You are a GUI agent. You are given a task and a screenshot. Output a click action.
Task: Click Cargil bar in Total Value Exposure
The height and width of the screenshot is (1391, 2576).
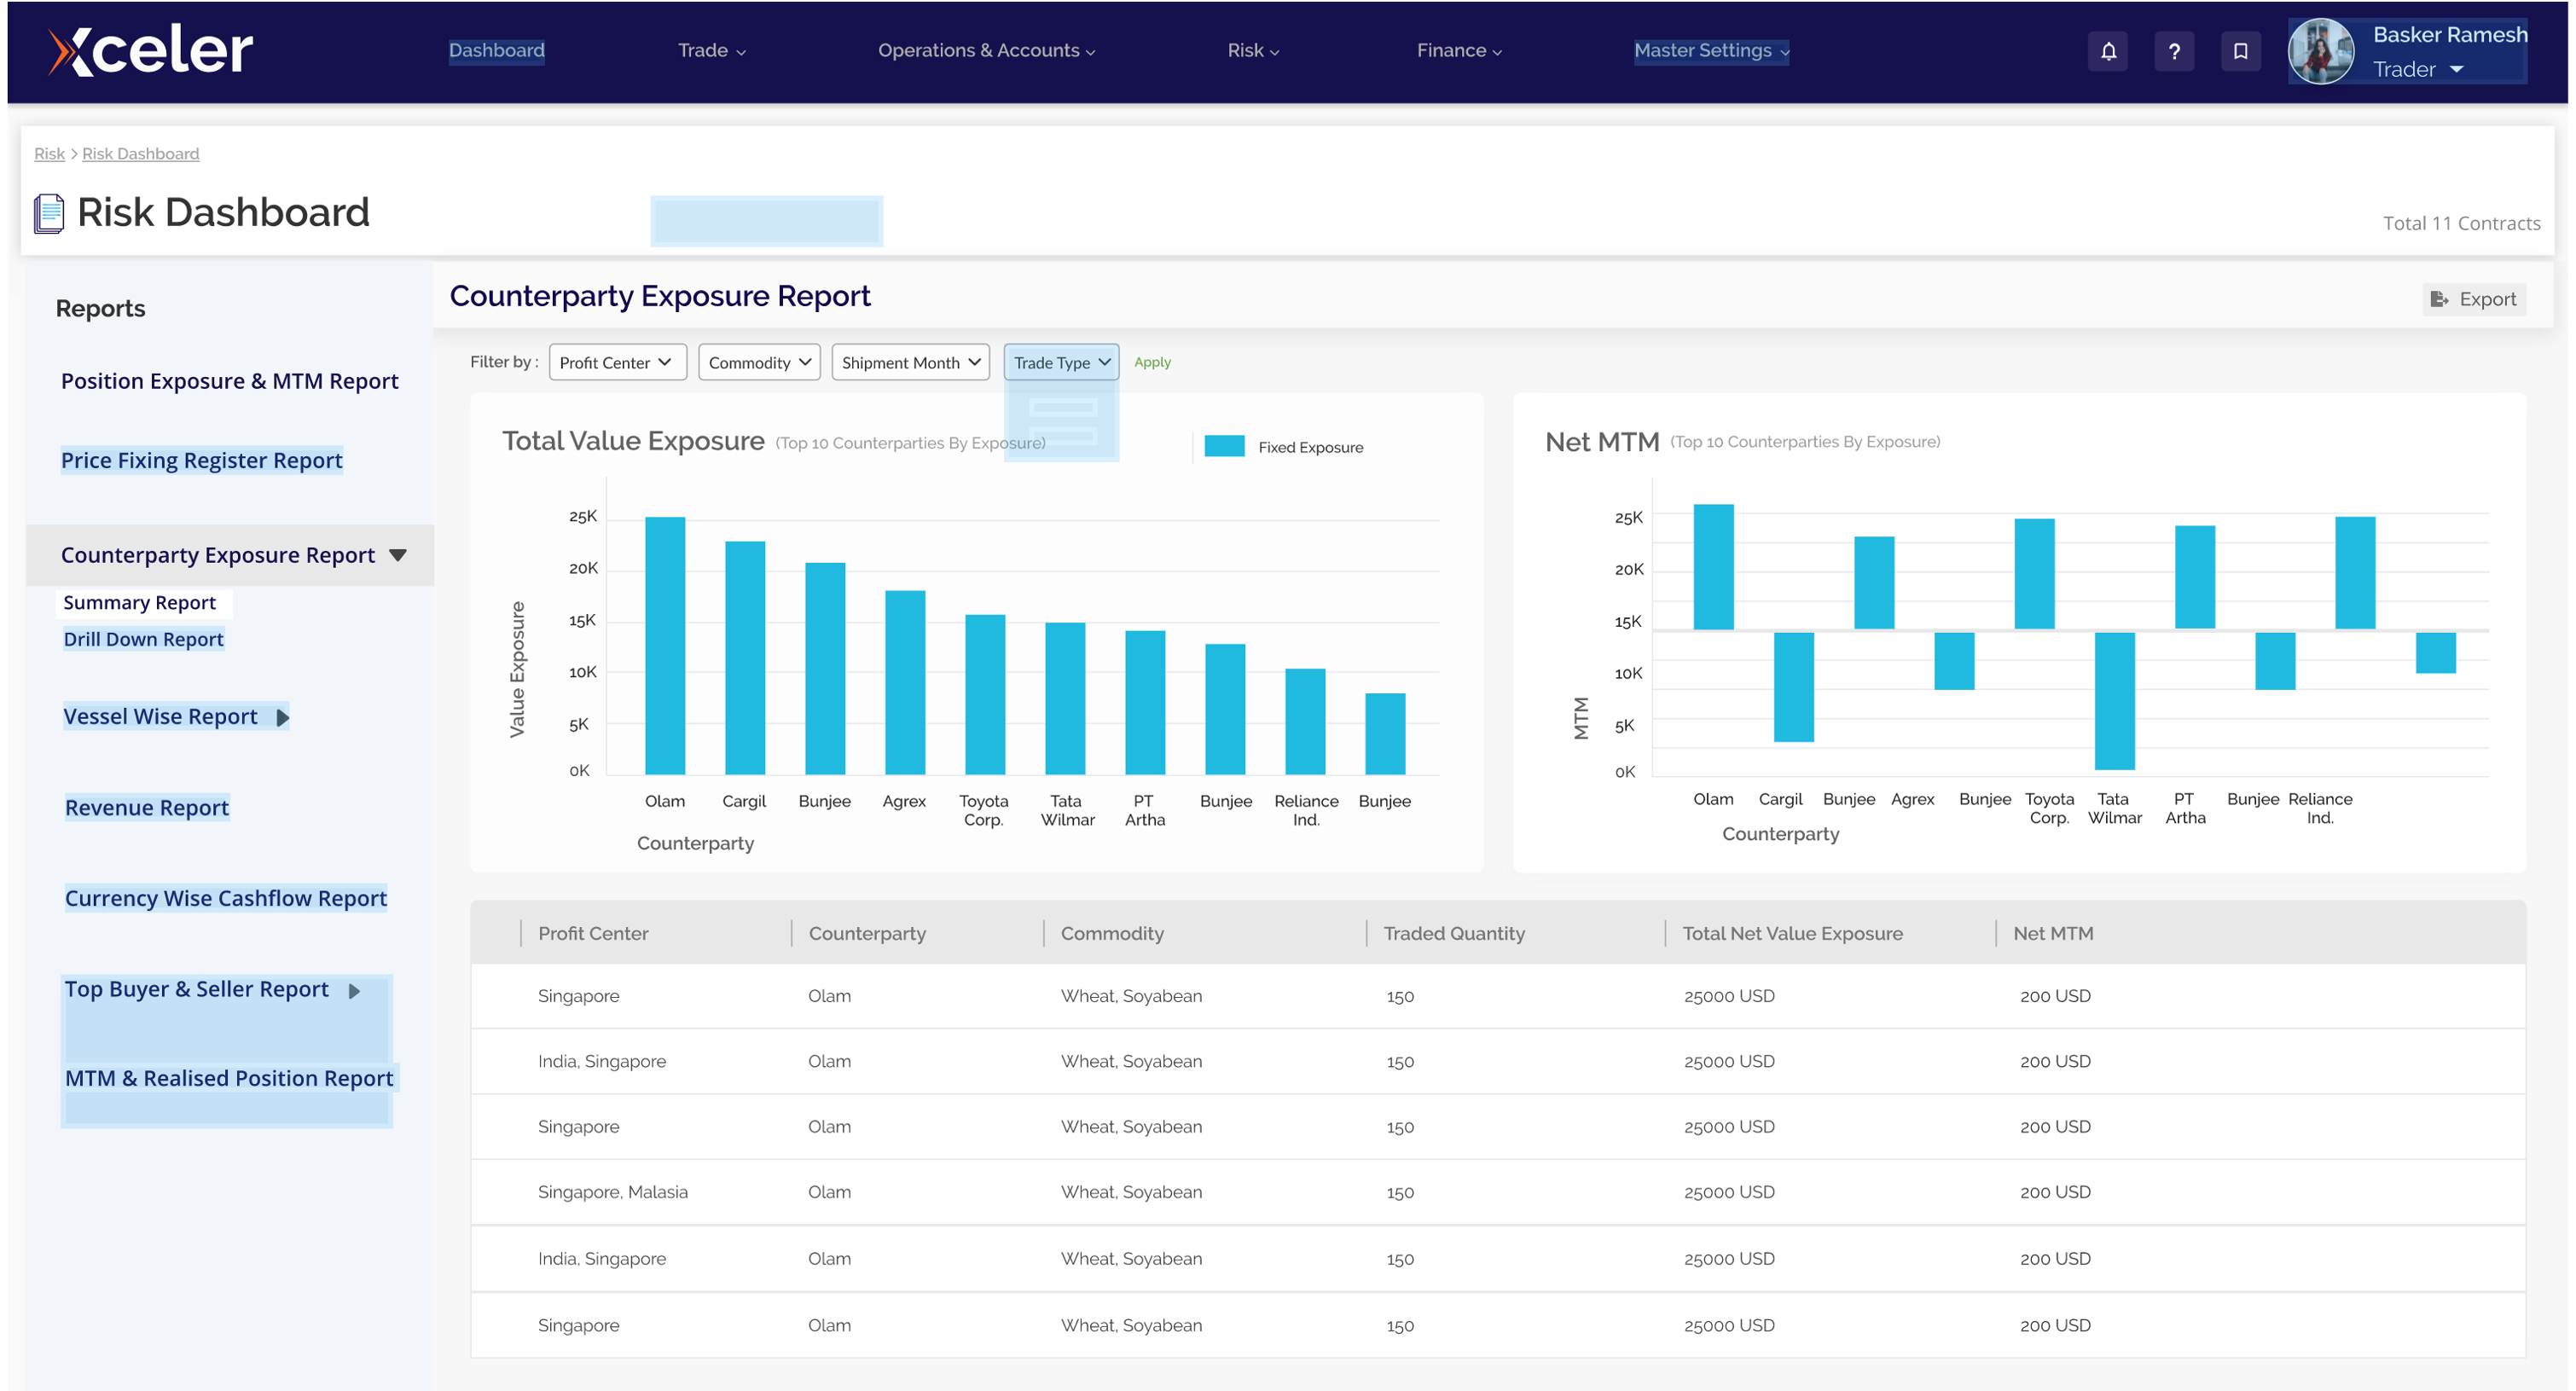745,657
